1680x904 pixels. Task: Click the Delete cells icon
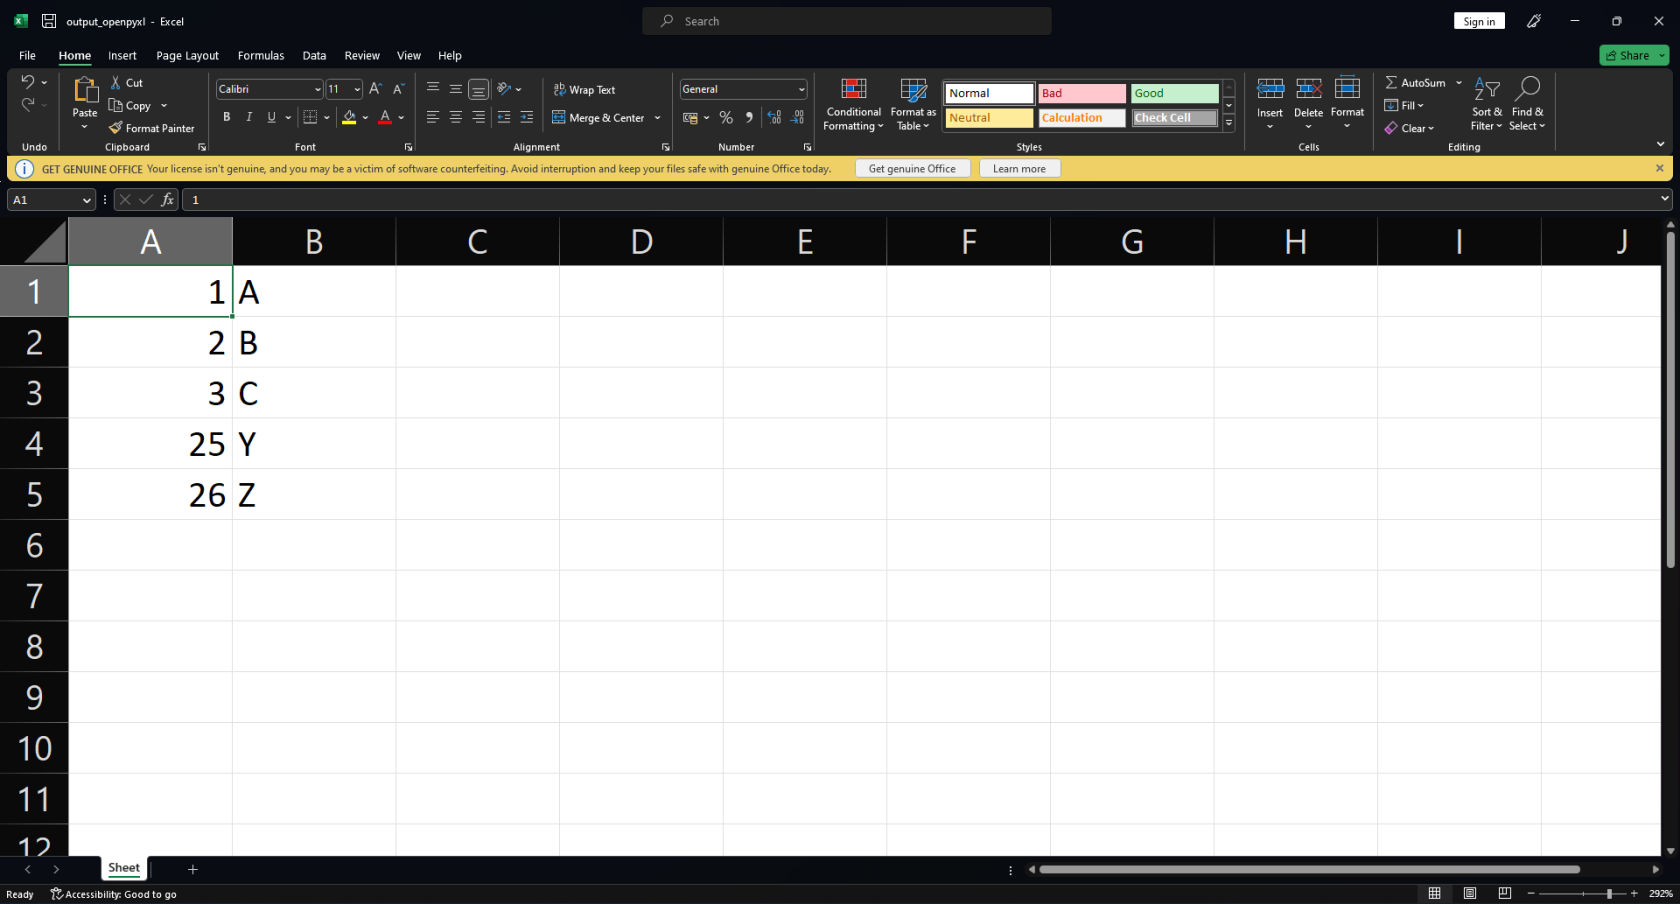click(1308, 89)
